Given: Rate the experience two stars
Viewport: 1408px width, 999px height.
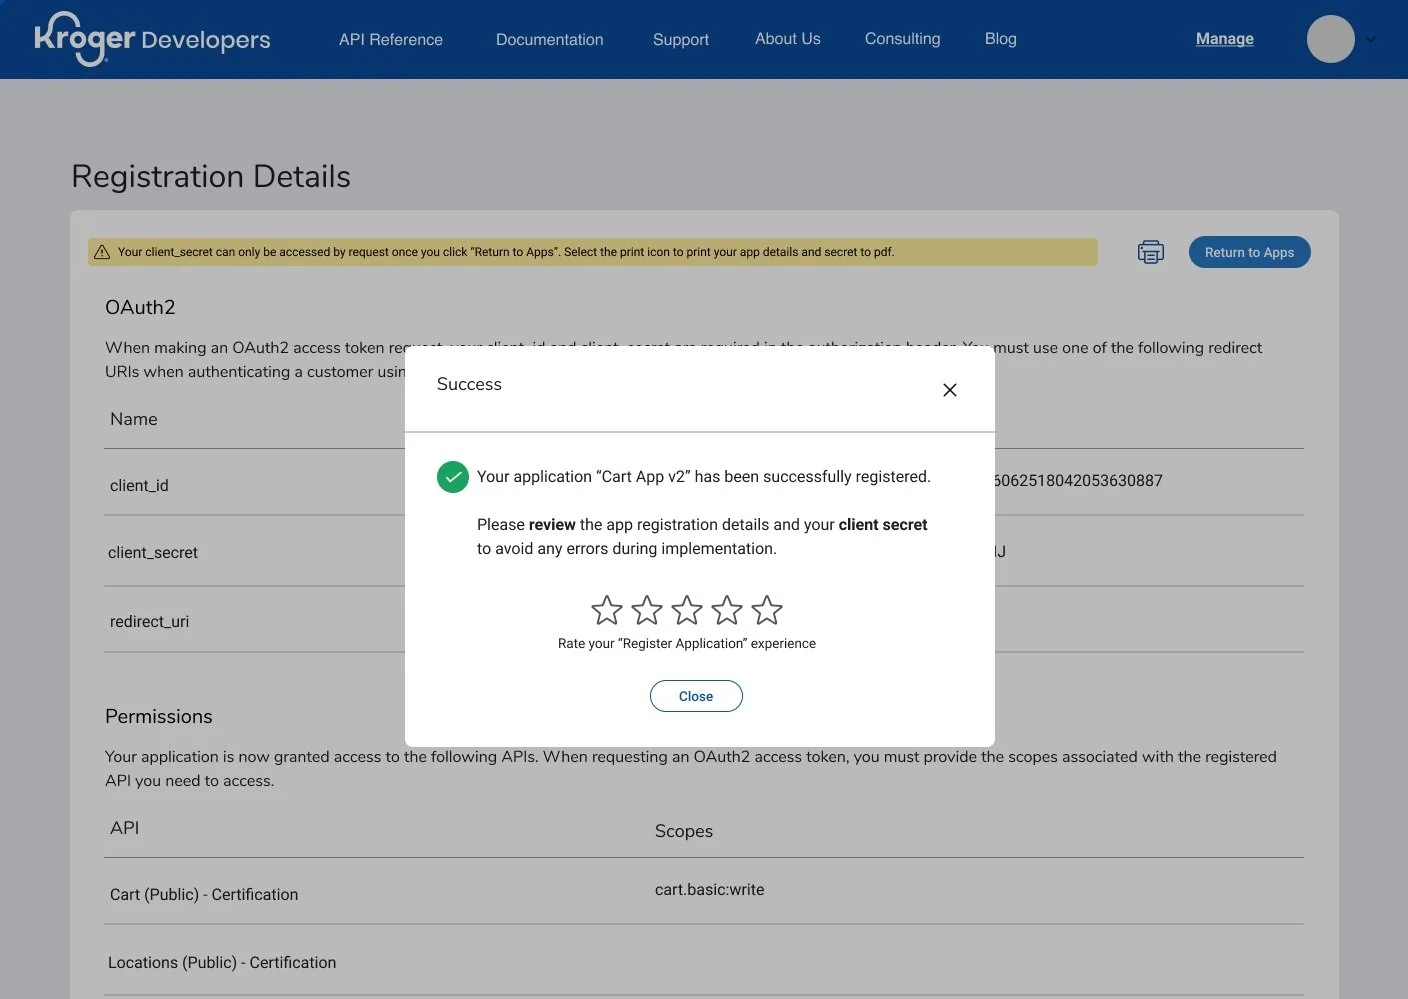Looking at the screenshot, I should click(x=647, y=610).
